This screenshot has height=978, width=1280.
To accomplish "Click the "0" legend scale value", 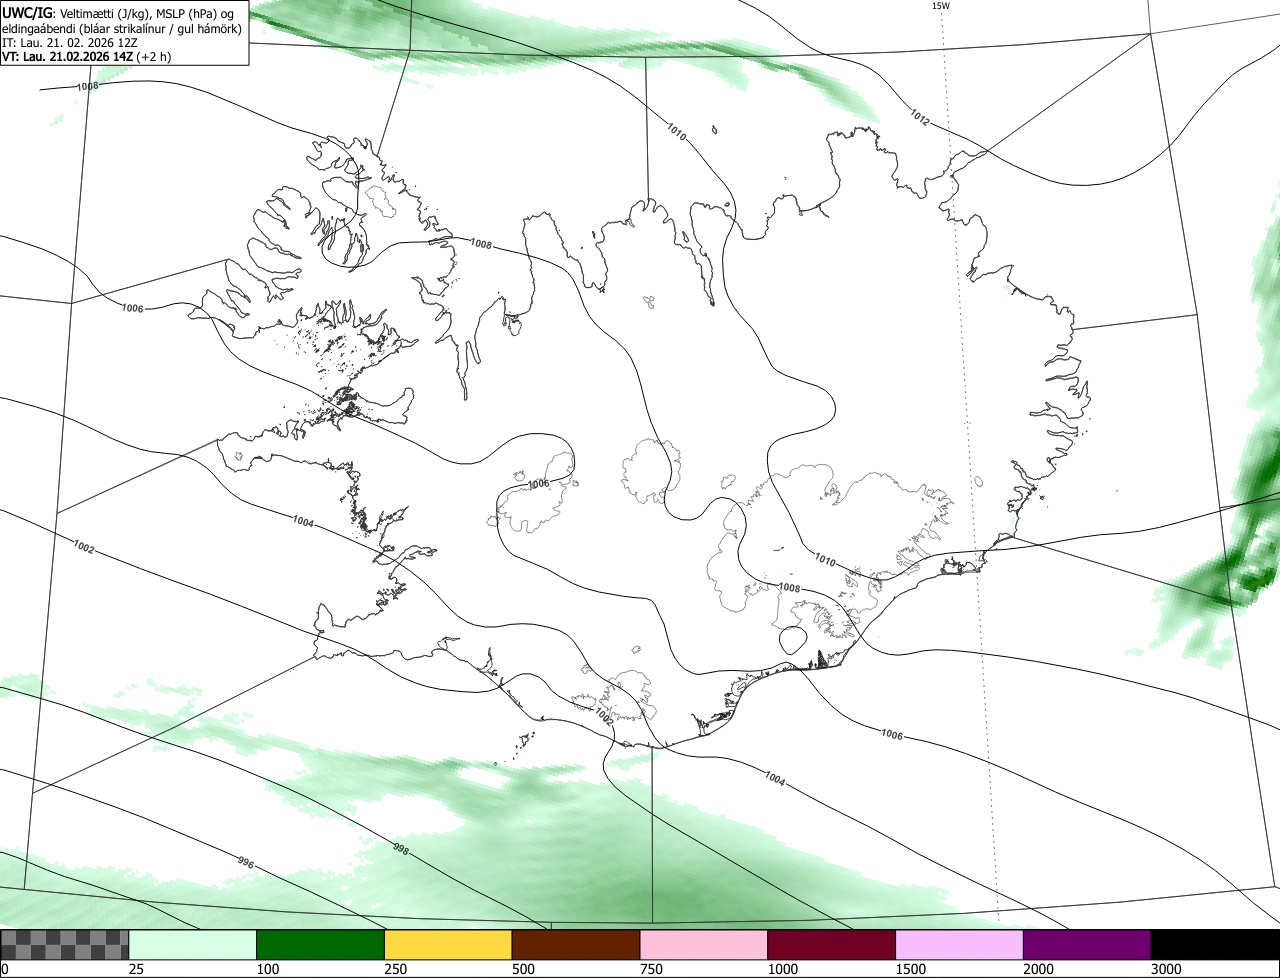I will (5, 969).
